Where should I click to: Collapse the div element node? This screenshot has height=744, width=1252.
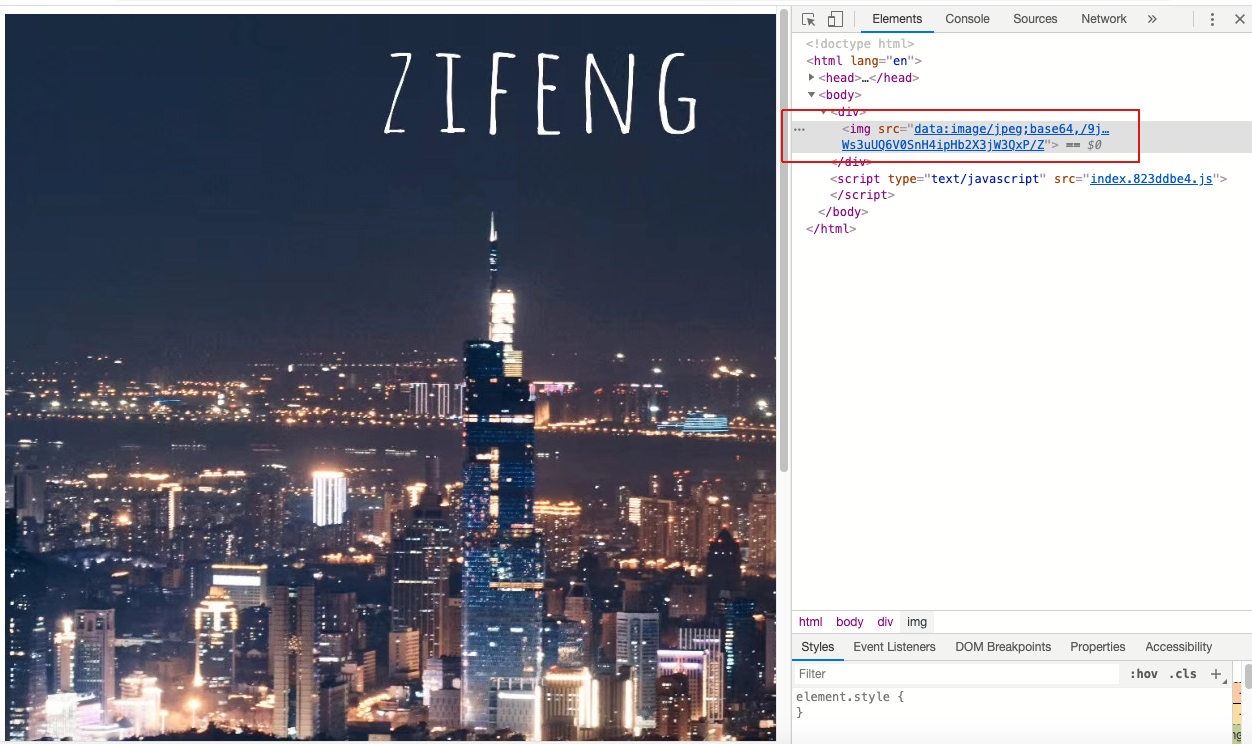[x=824, y=111]
